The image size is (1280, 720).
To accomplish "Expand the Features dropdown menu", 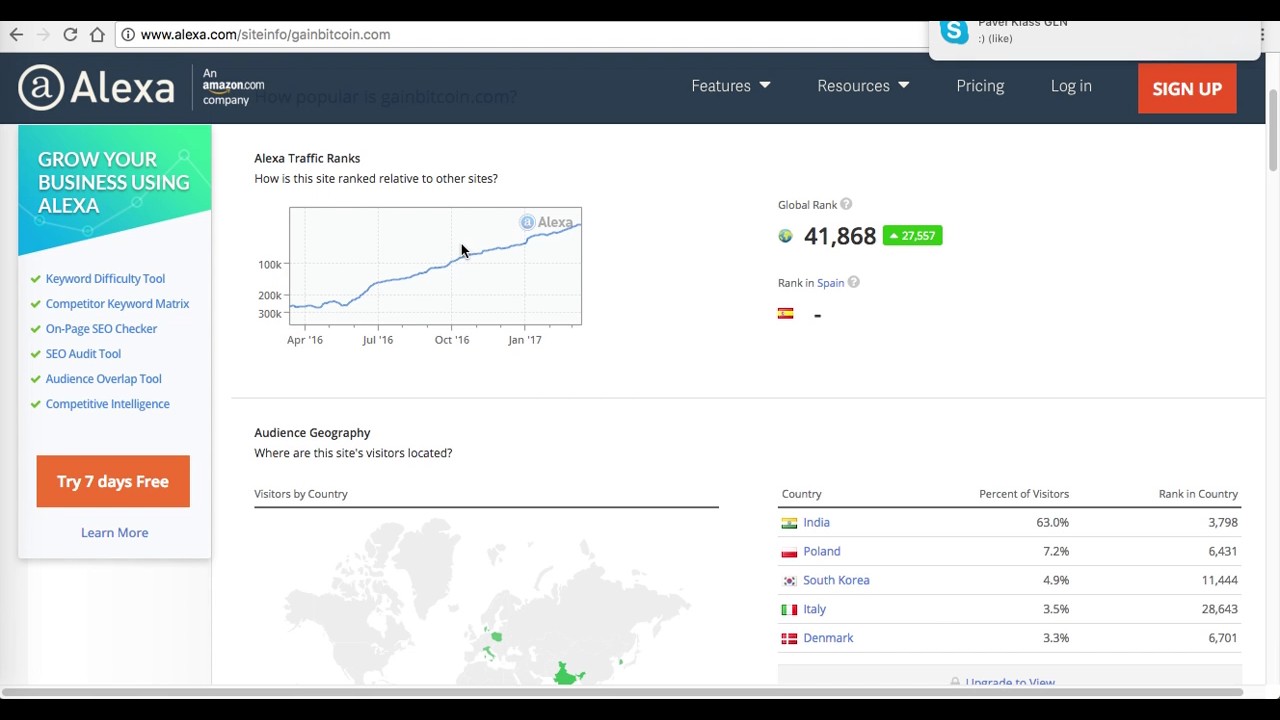I will (730, 86).
